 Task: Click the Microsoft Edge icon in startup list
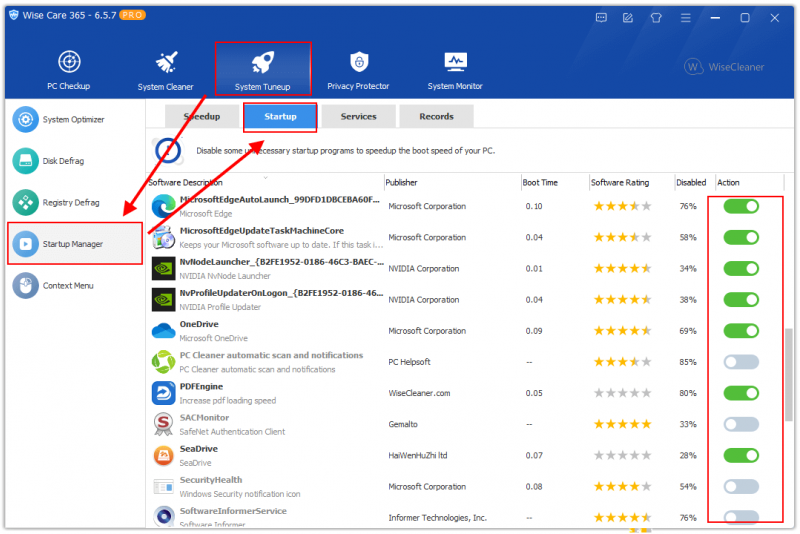pos(164,206)
